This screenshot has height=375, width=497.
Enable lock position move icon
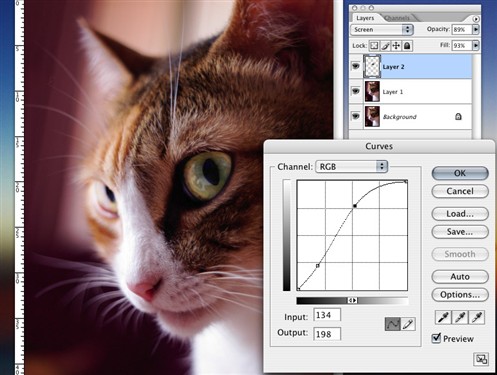pyautogui.click(x=396, y=46)
